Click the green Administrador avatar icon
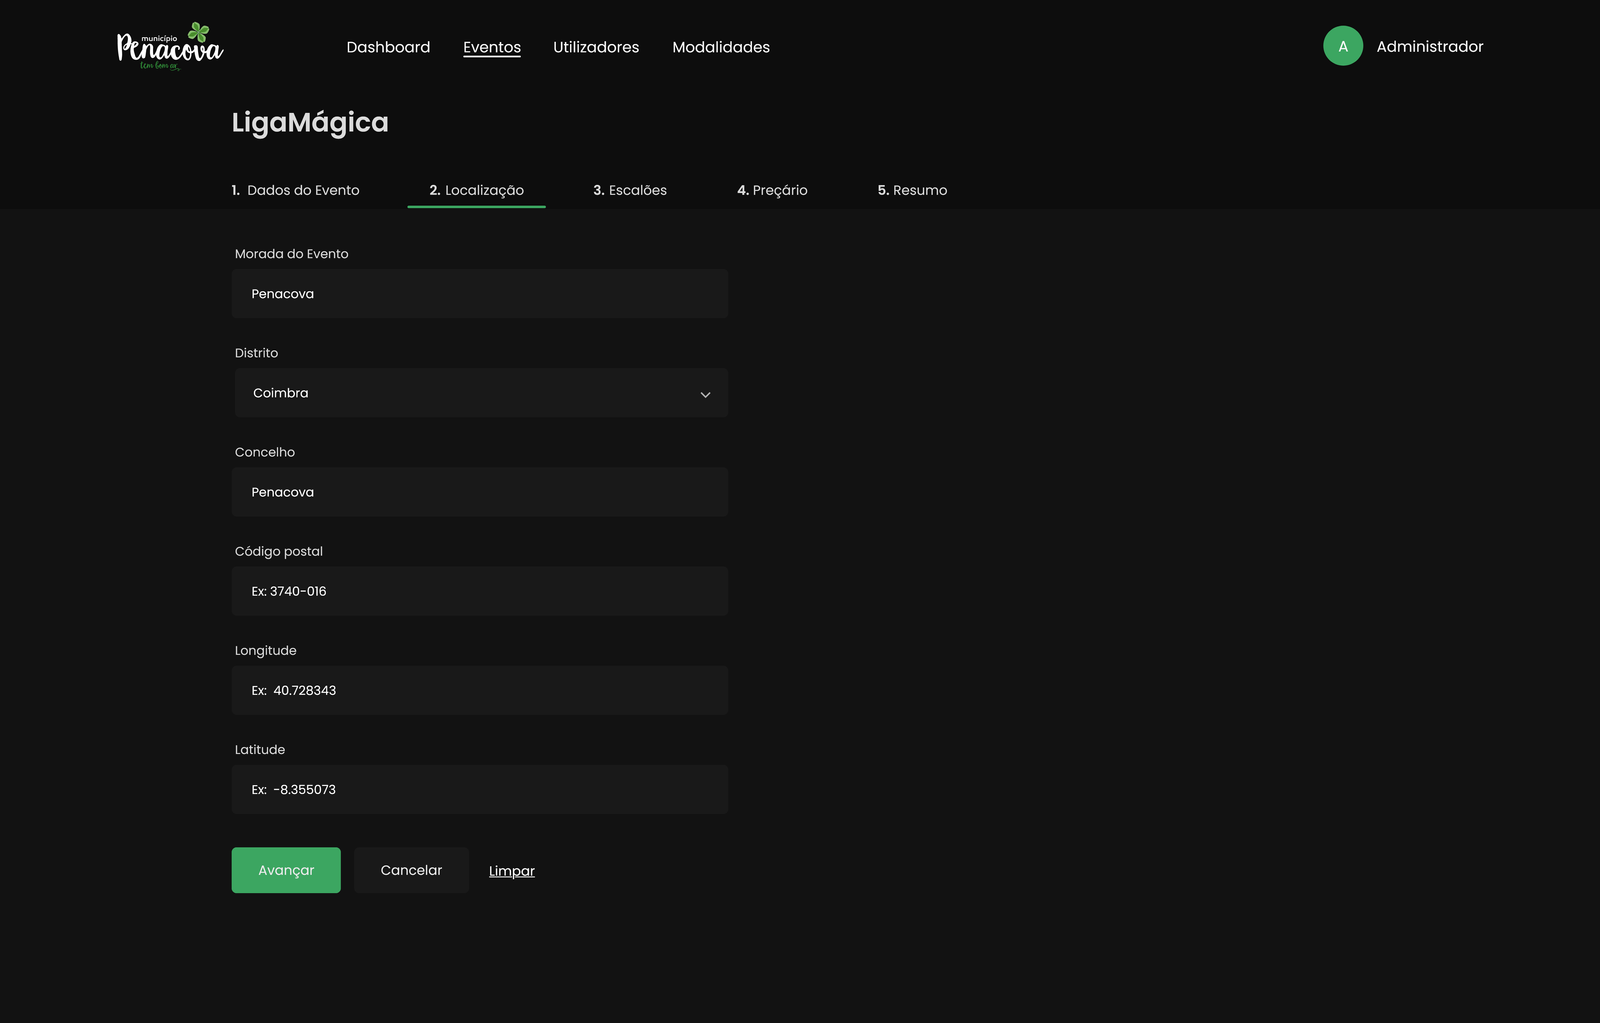 [1342, 46]
